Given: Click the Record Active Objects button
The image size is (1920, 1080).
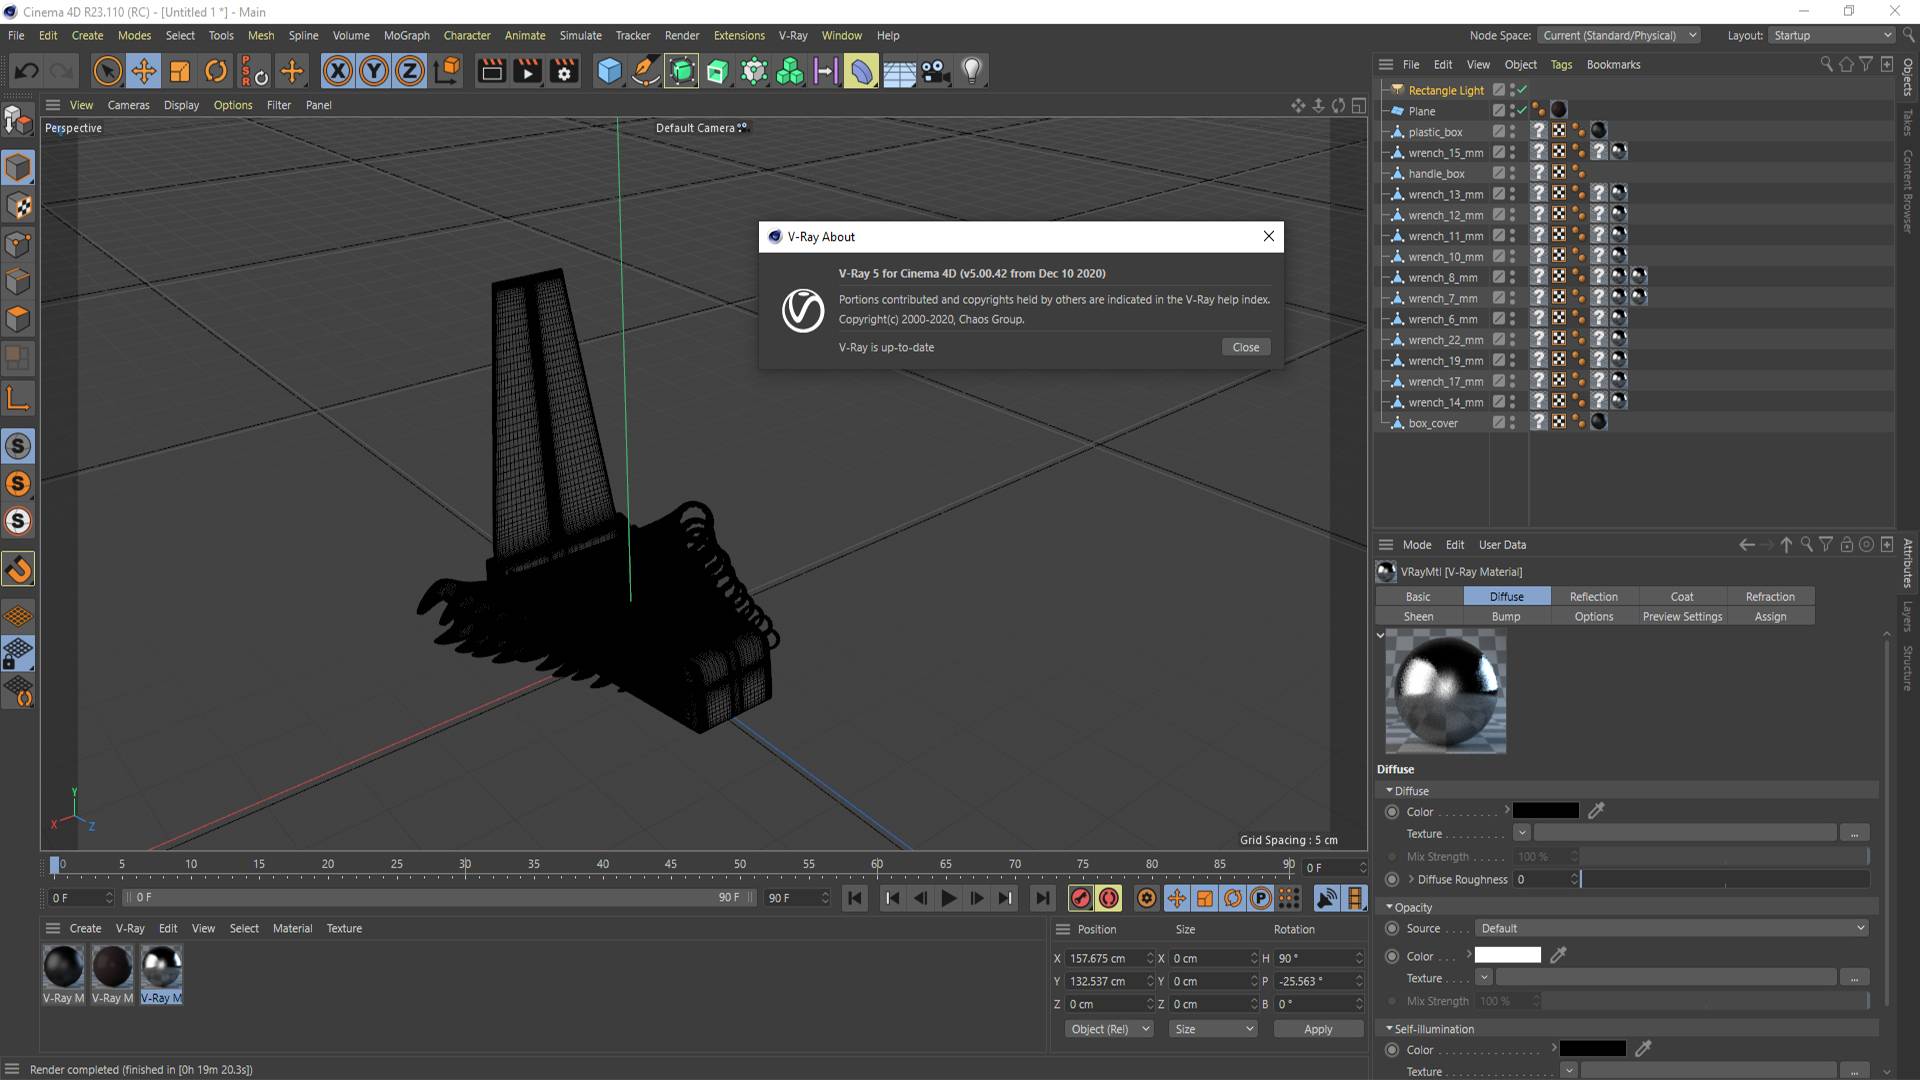Looking at the screenshot, I should [1080, 898].
